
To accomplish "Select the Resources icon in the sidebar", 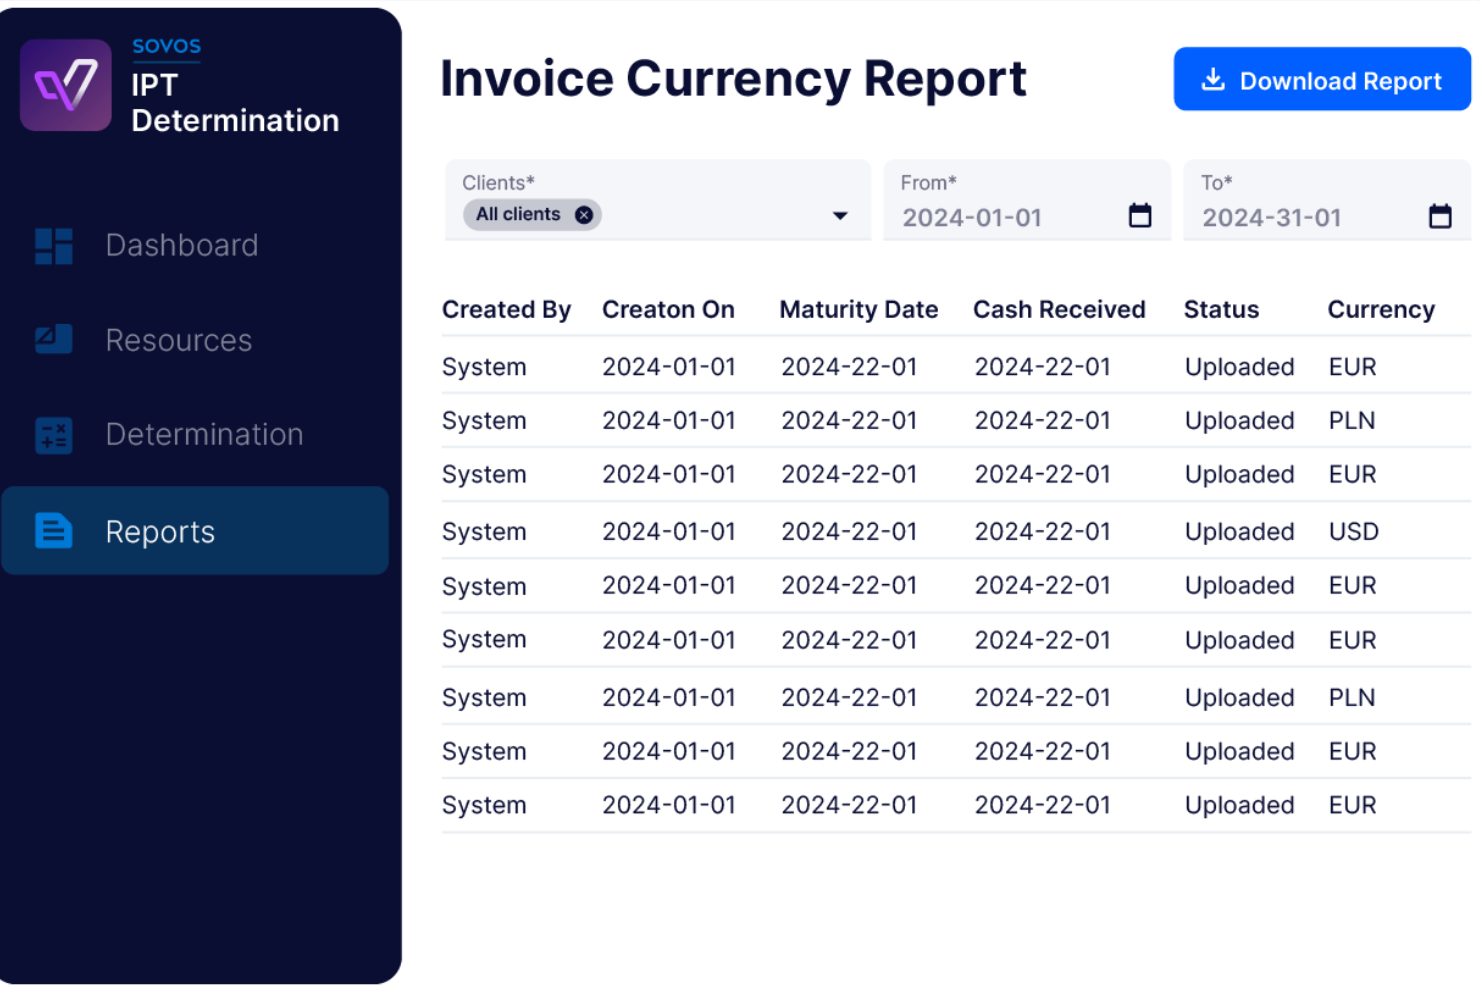I will coord(52,339).
